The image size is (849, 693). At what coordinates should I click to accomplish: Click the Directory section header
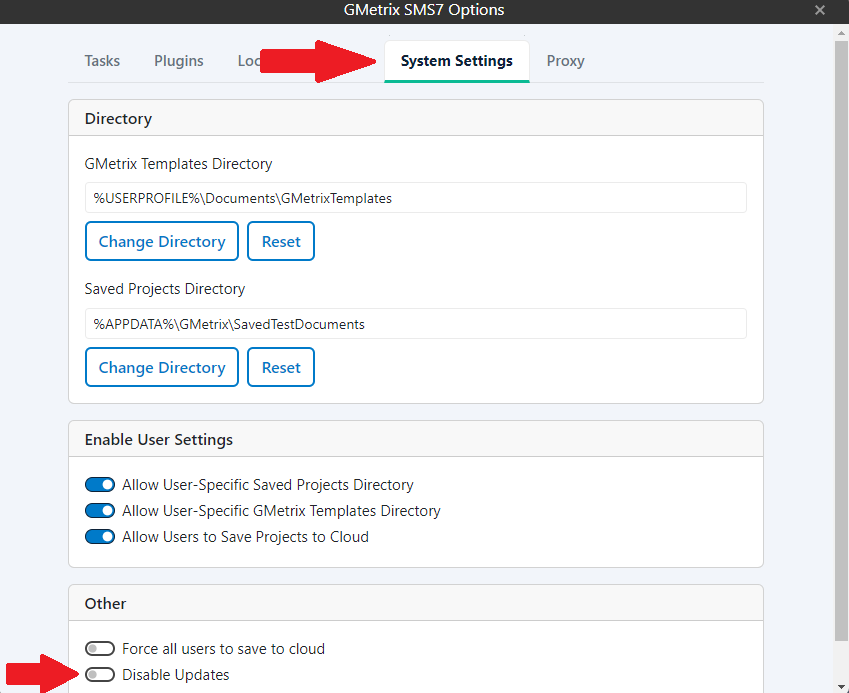point(416,118)
